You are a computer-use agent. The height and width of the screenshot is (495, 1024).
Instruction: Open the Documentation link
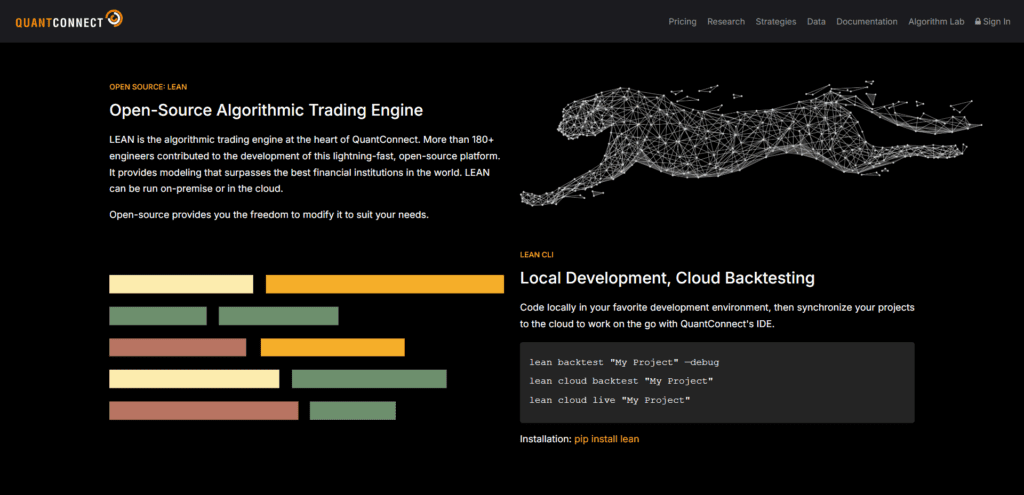866,22
